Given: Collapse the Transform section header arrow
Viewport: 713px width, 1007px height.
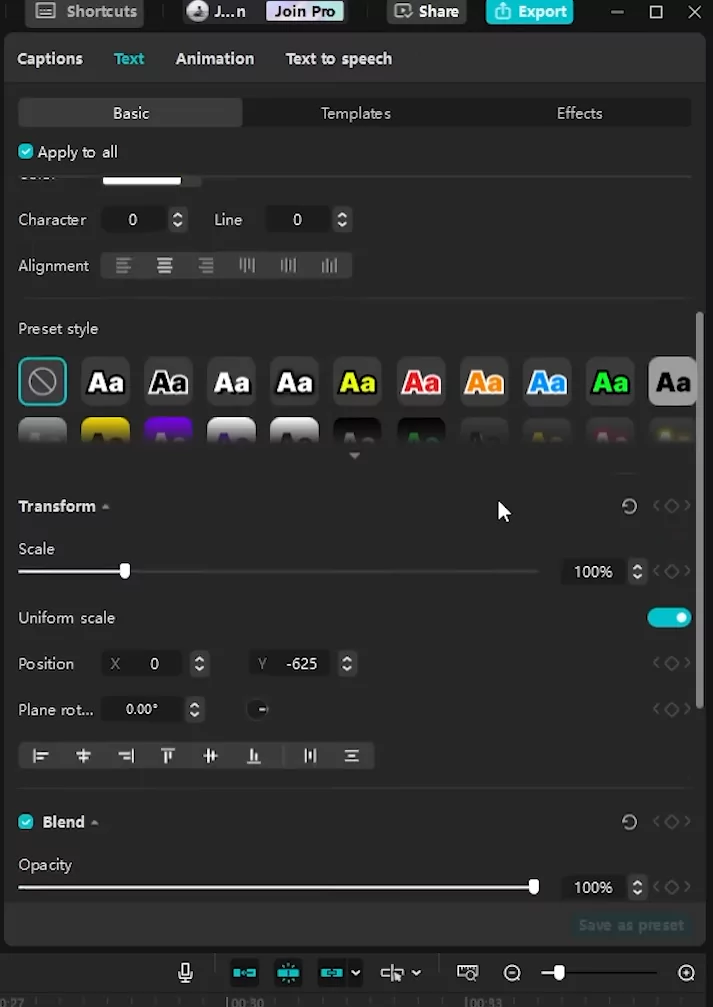Looking at the screenshot, I should (106, 505).
